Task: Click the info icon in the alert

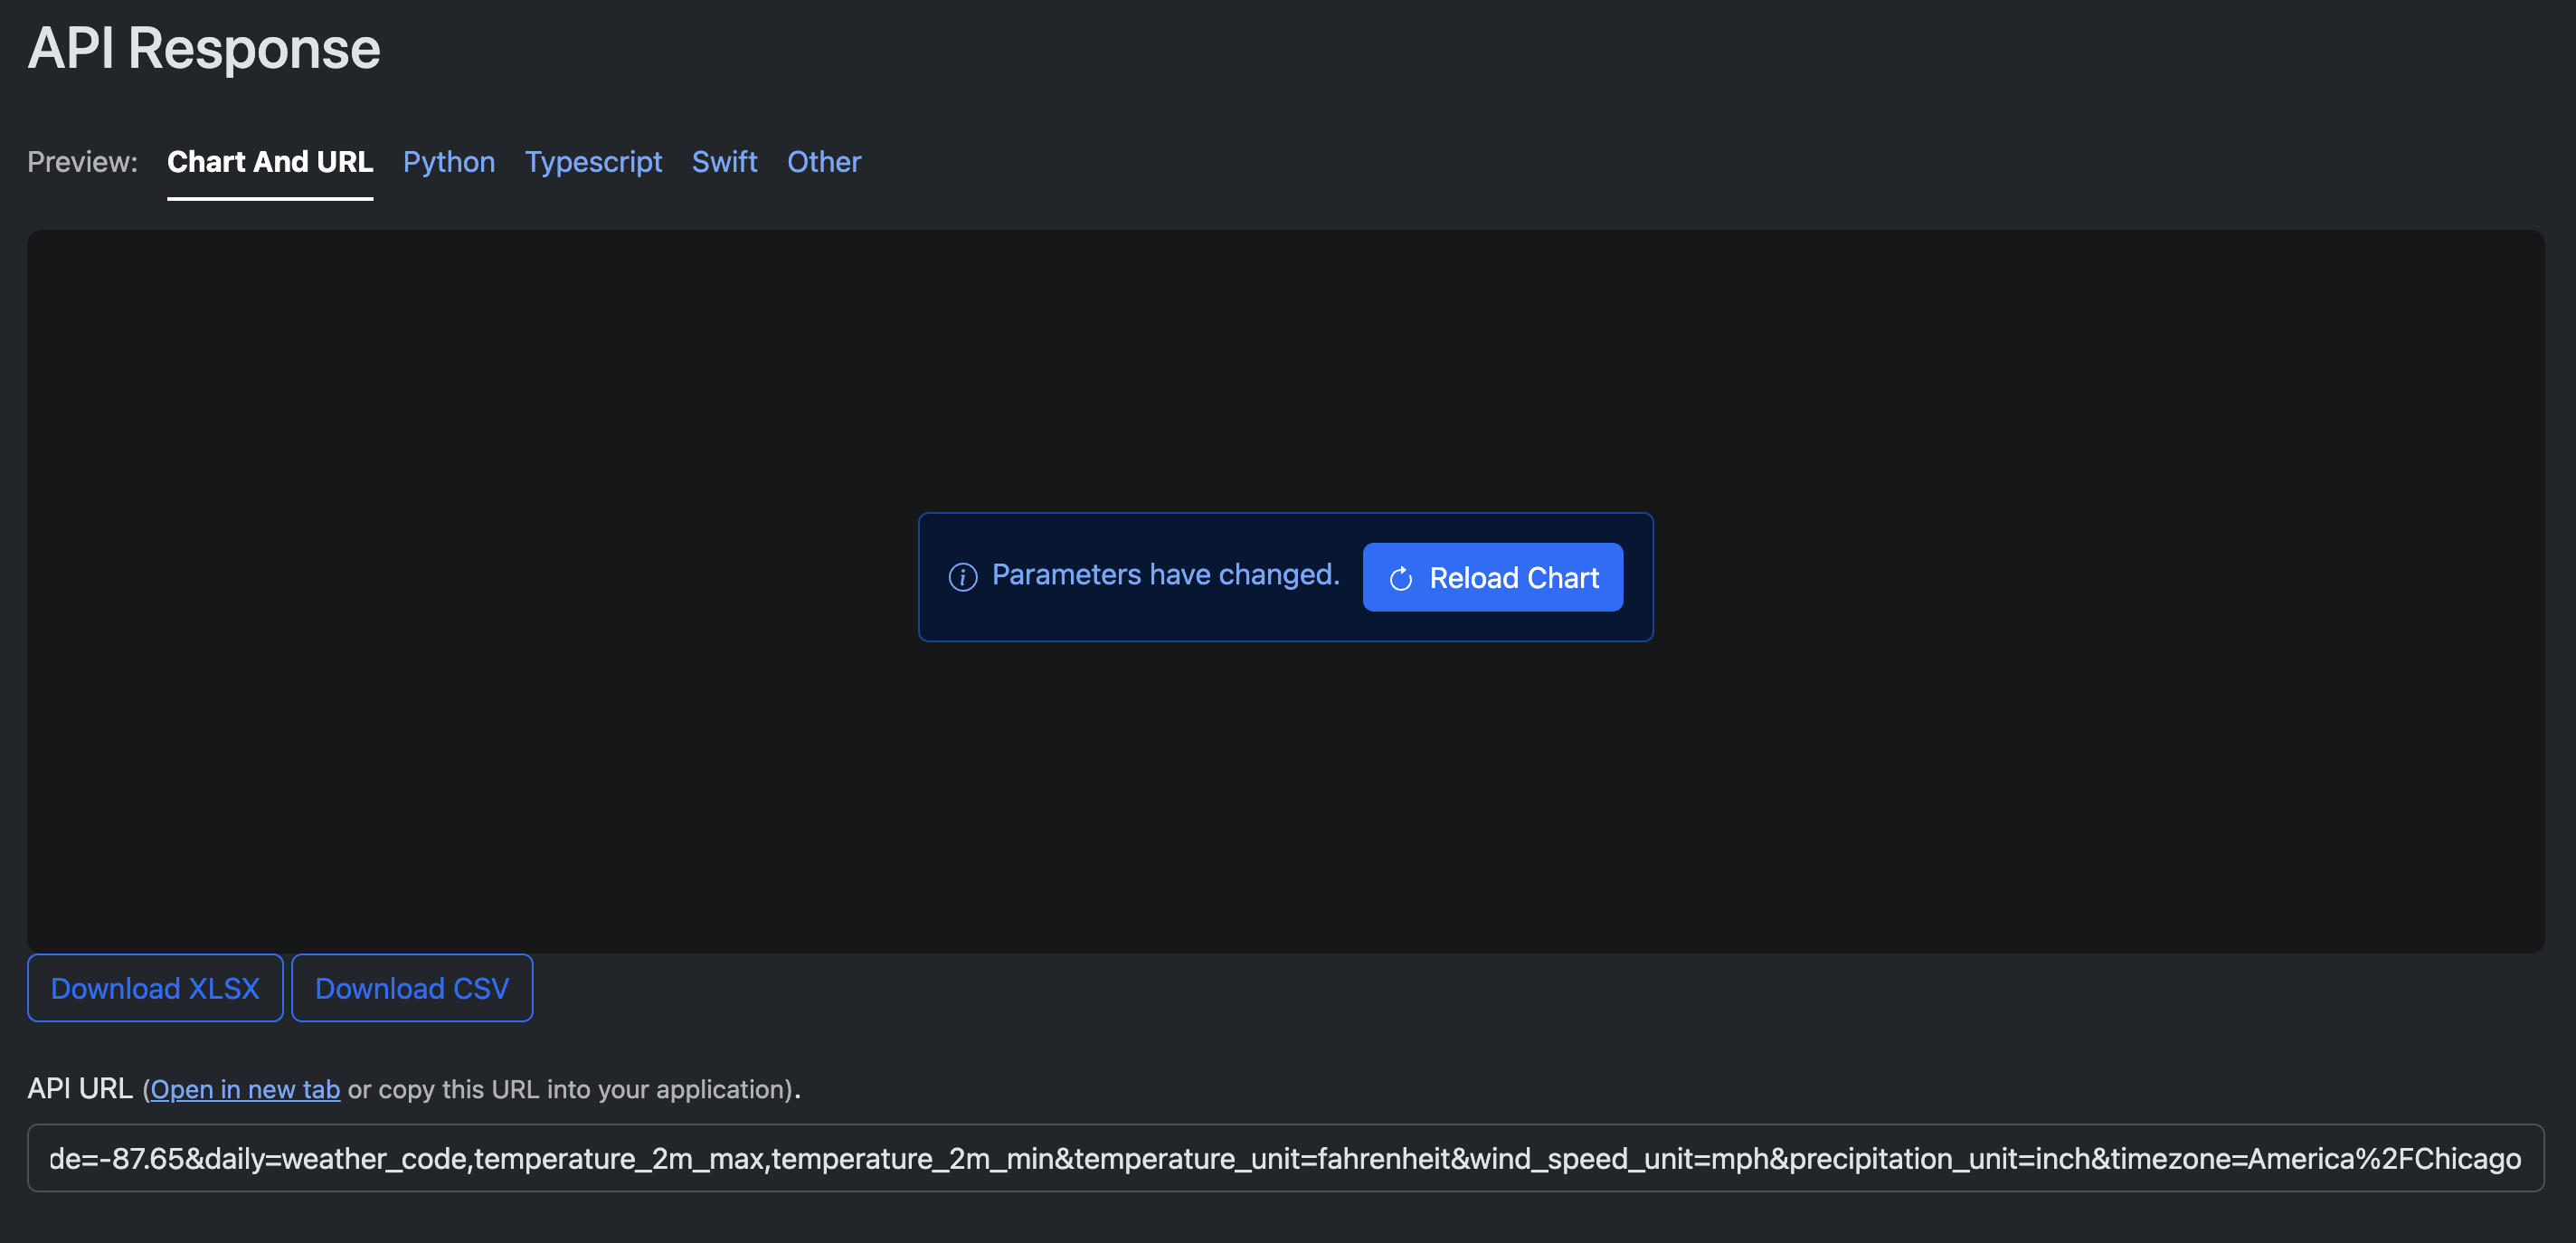Action: coord(962,577)
